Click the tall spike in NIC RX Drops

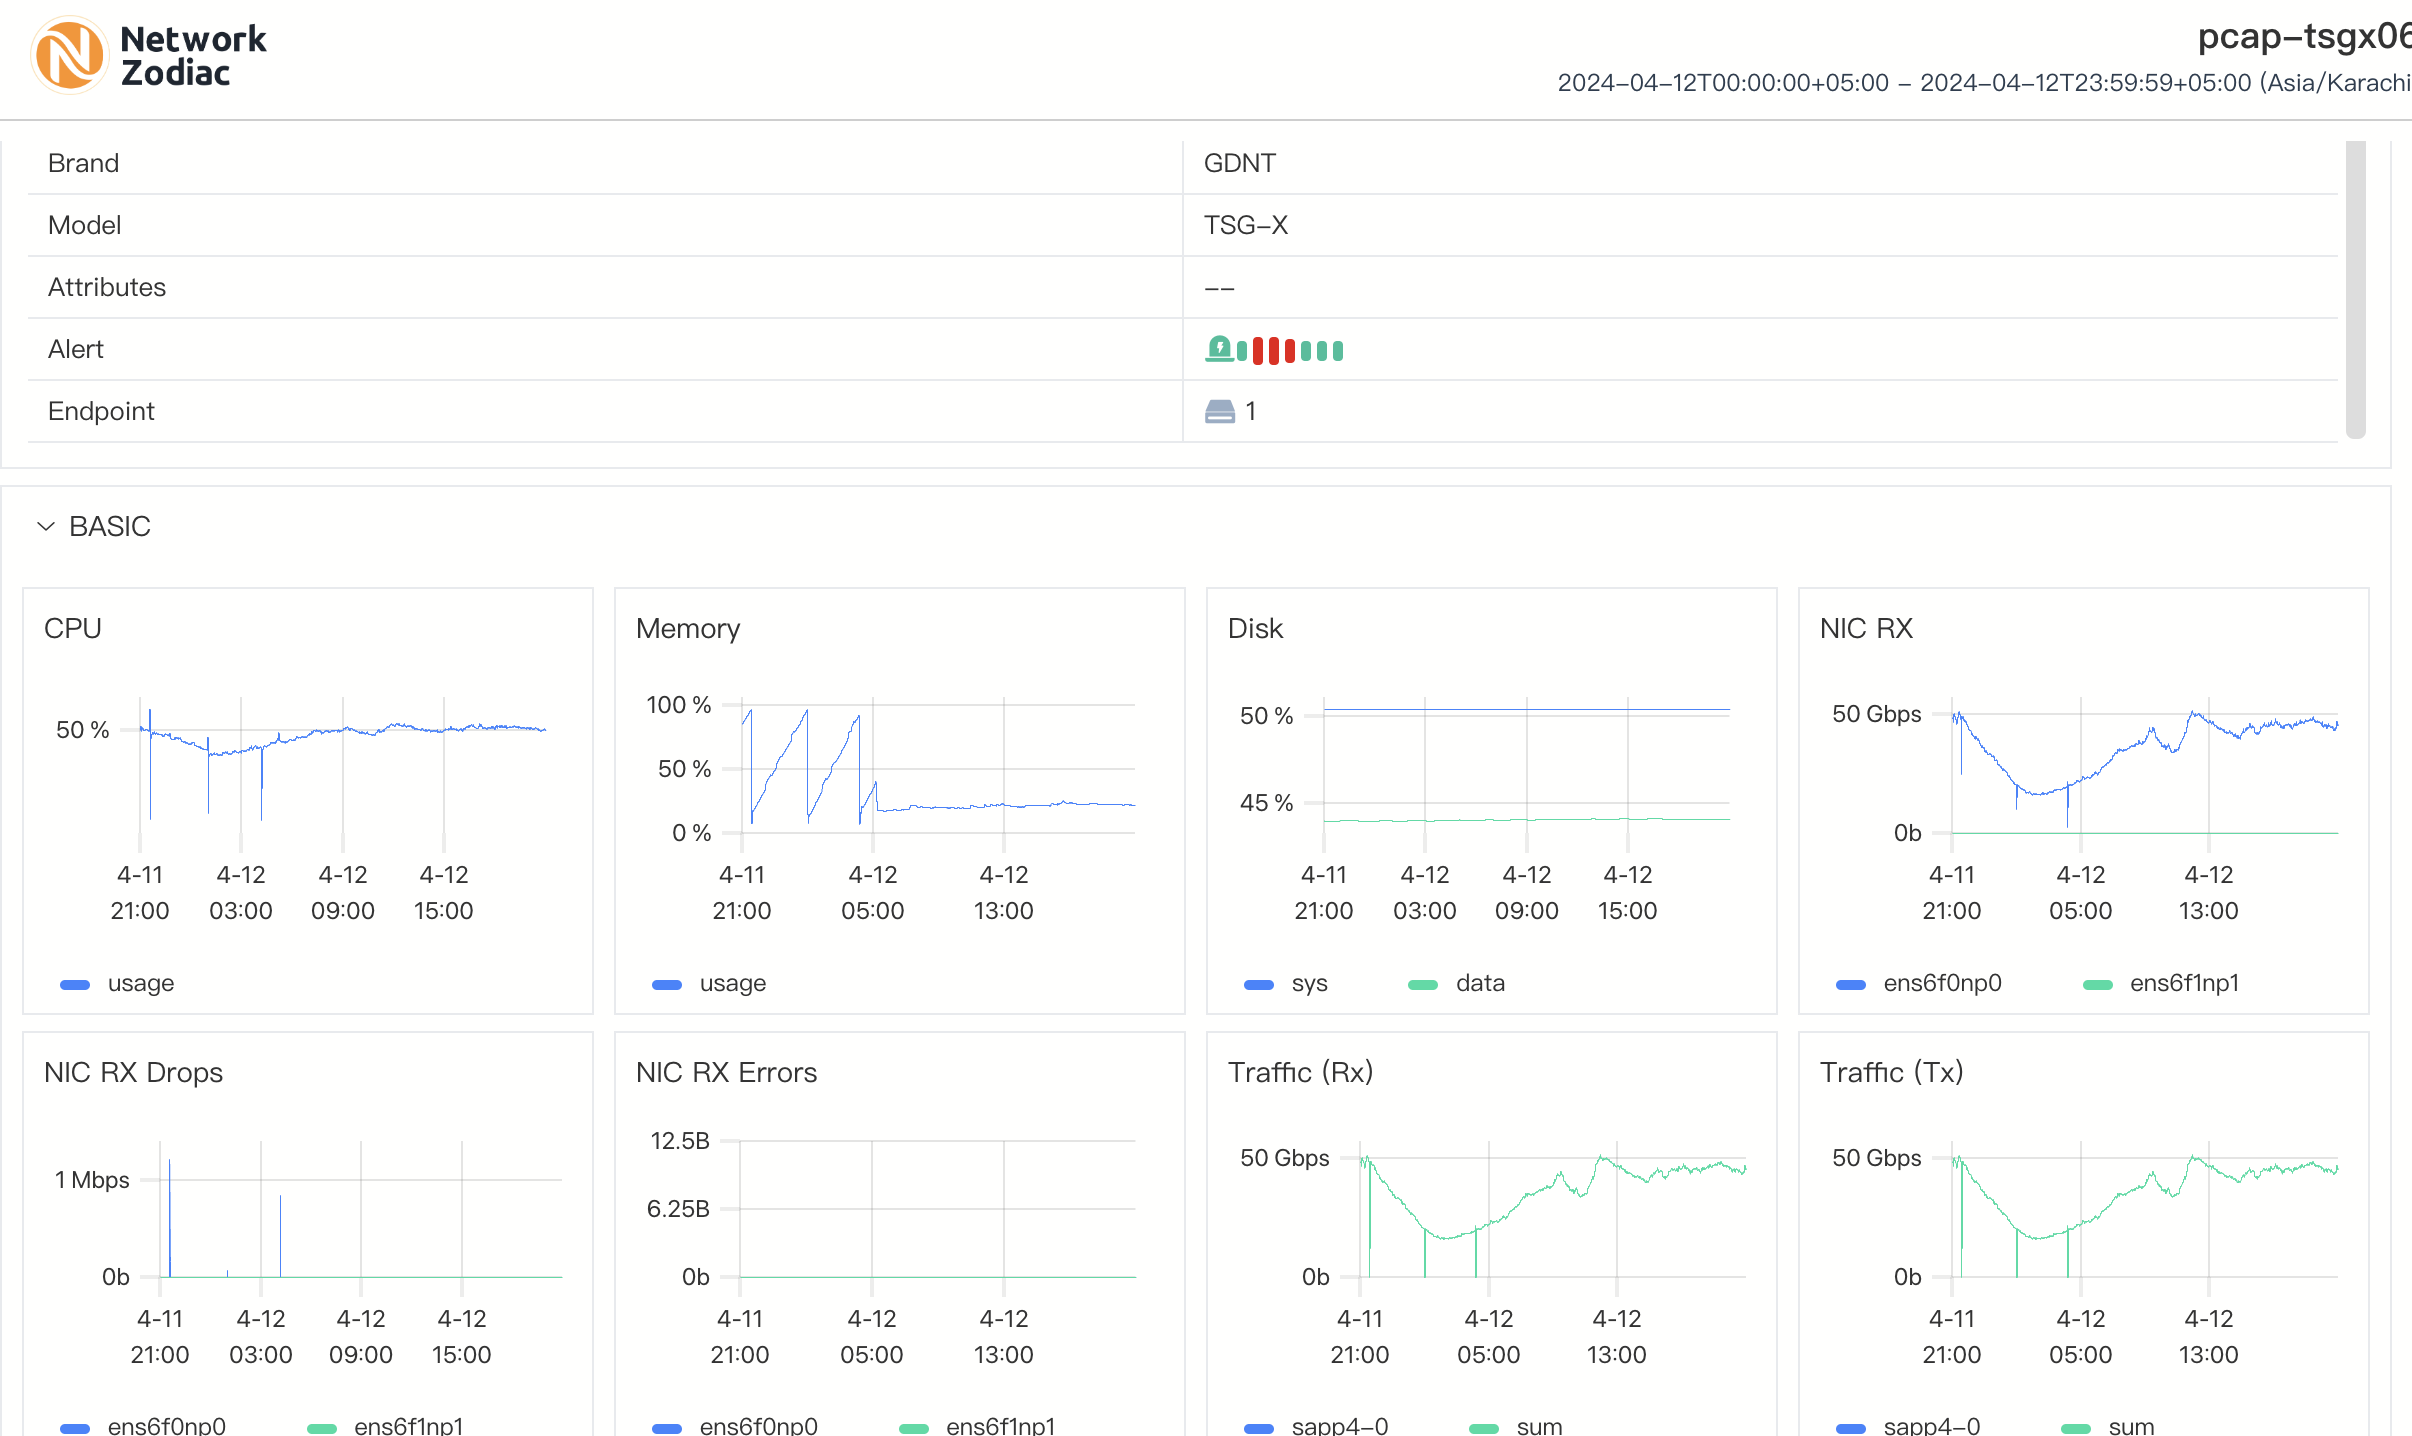(x=170, y=1215)
